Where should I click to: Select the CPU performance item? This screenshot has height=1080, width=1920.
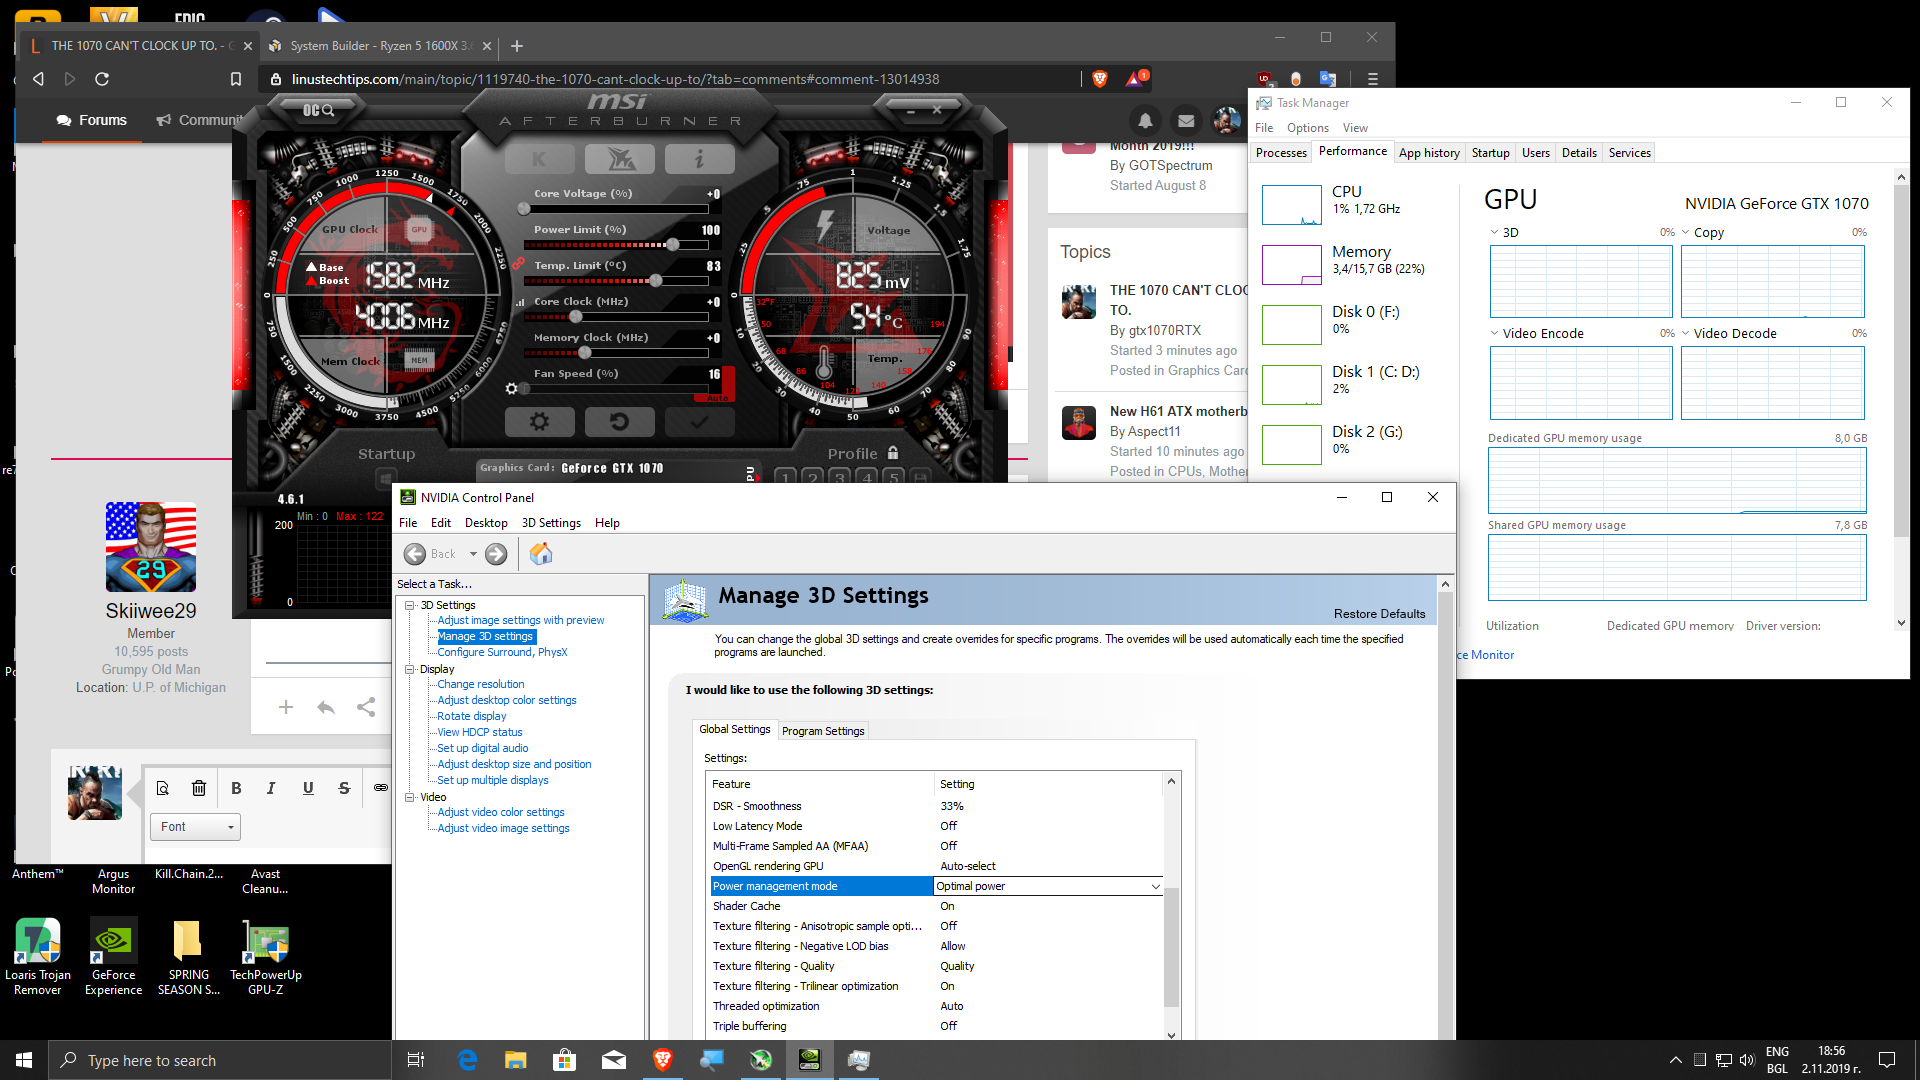point(1352,203)
